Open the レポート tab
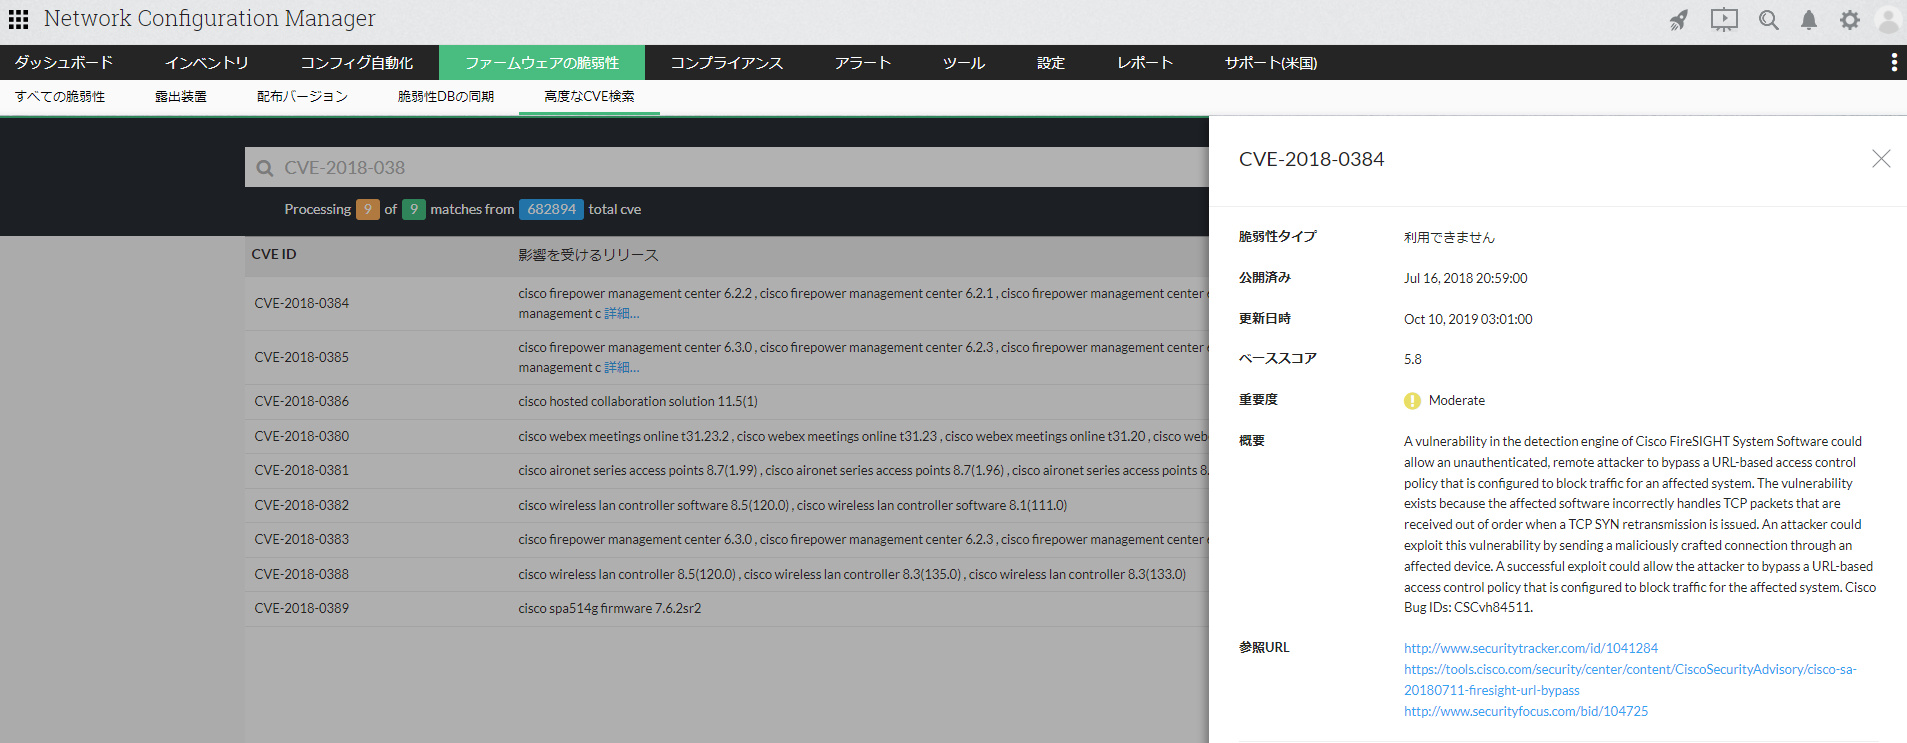The height and width of the screenshot is (743, 1907). (x=1145, y=63)
